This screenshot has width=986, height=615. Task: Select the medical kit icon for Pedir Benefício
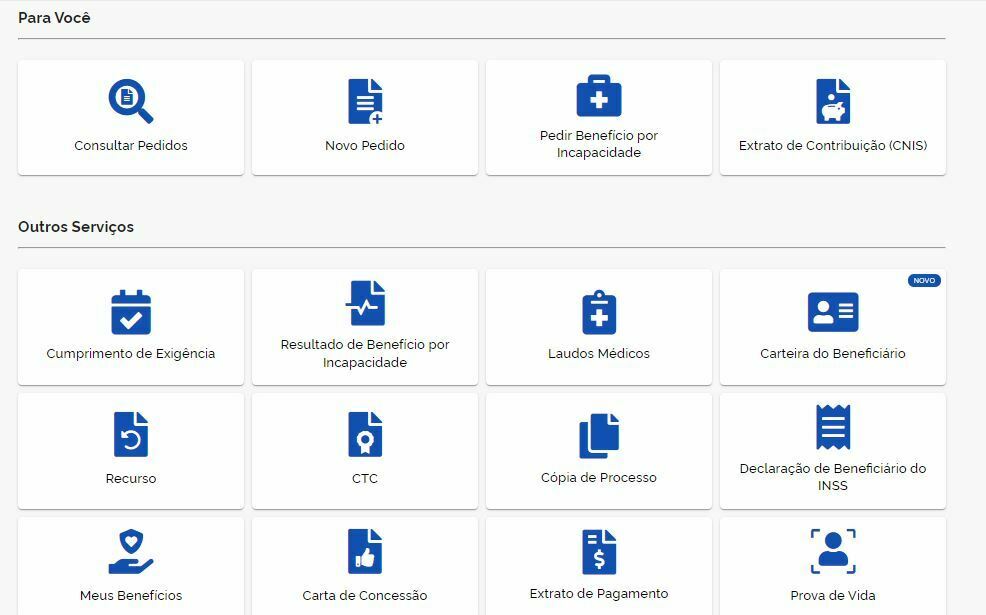pyautogui.click(x=599, y=96)
